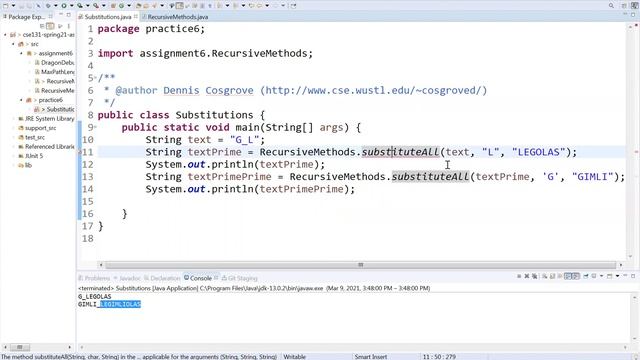
Task: Click the New file toolbar icon
Action: [x=5, y=6]
